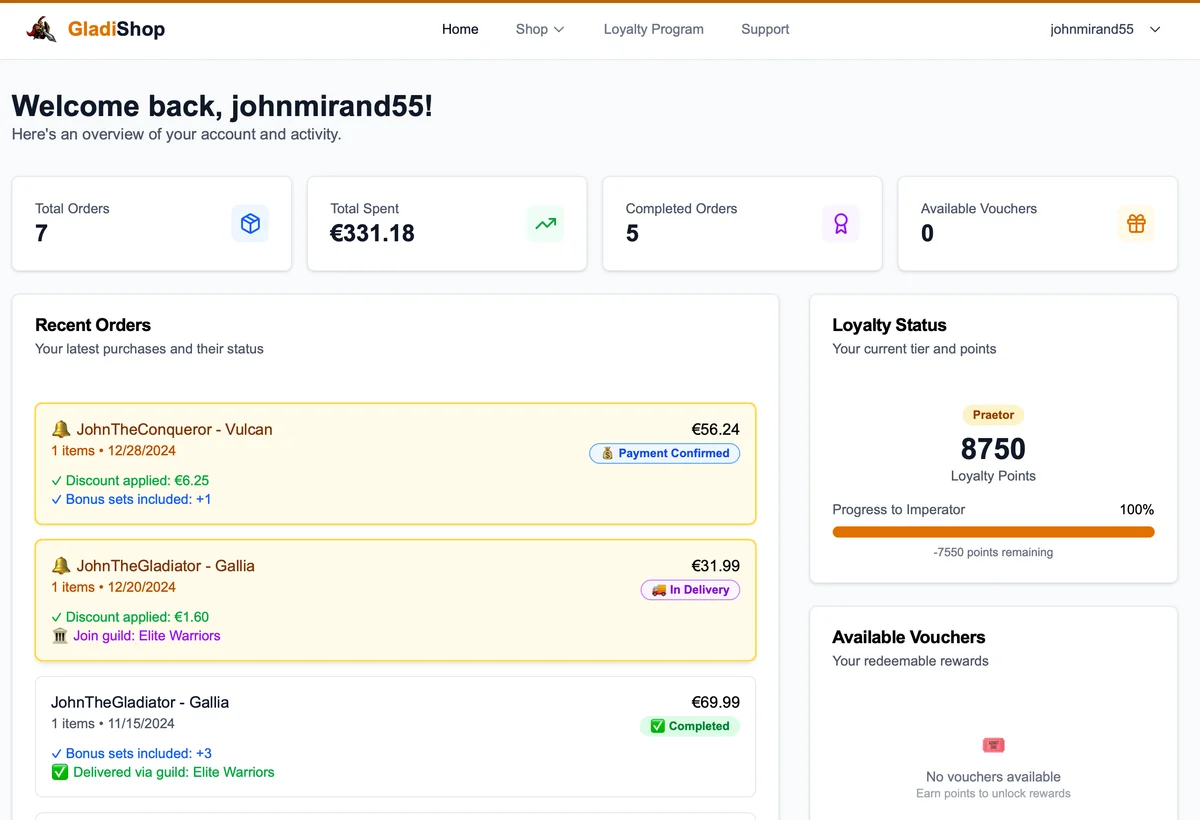Click the red ticket icon above No vouchers available

pyautogui.click(x=993, y=745)
